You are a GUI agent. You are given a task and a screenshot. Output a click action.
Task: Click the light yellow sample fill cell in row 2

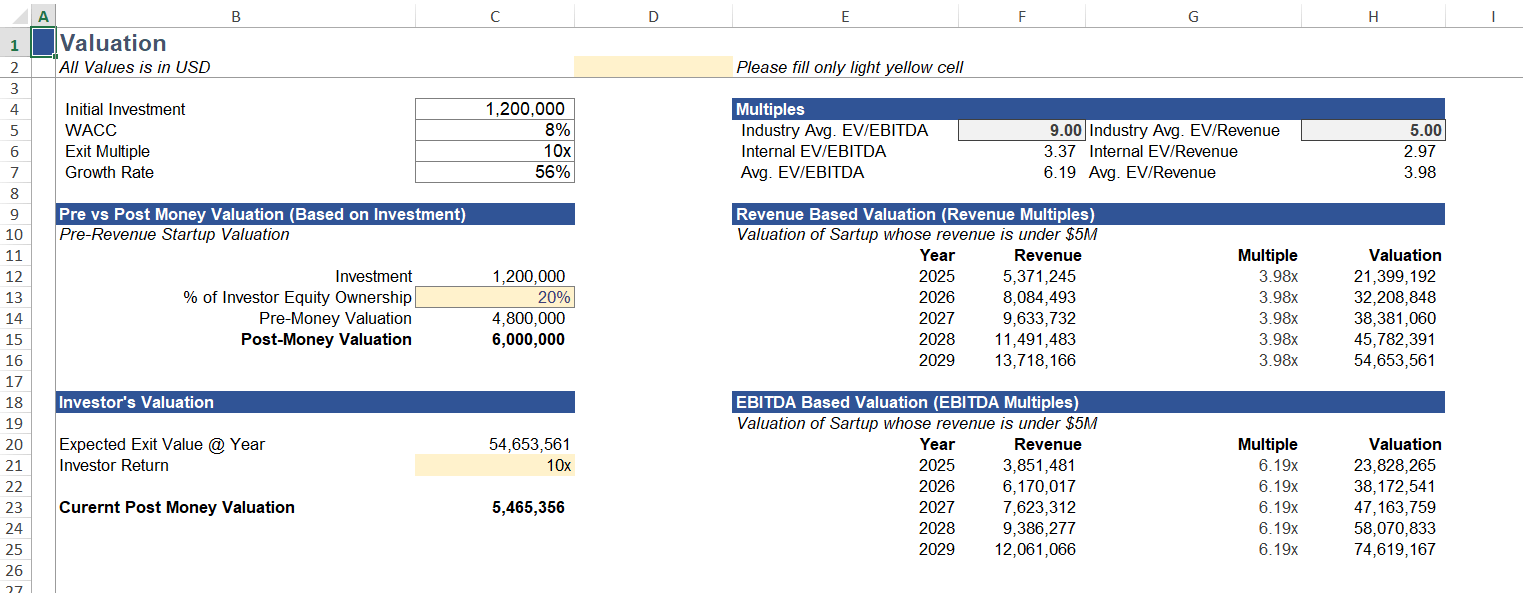[x=652, y=66]
